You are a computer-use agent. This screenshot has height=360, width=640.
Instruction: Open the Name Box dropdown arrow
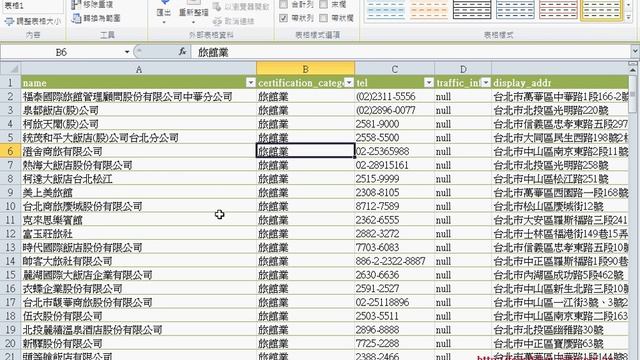click(127, 52)
